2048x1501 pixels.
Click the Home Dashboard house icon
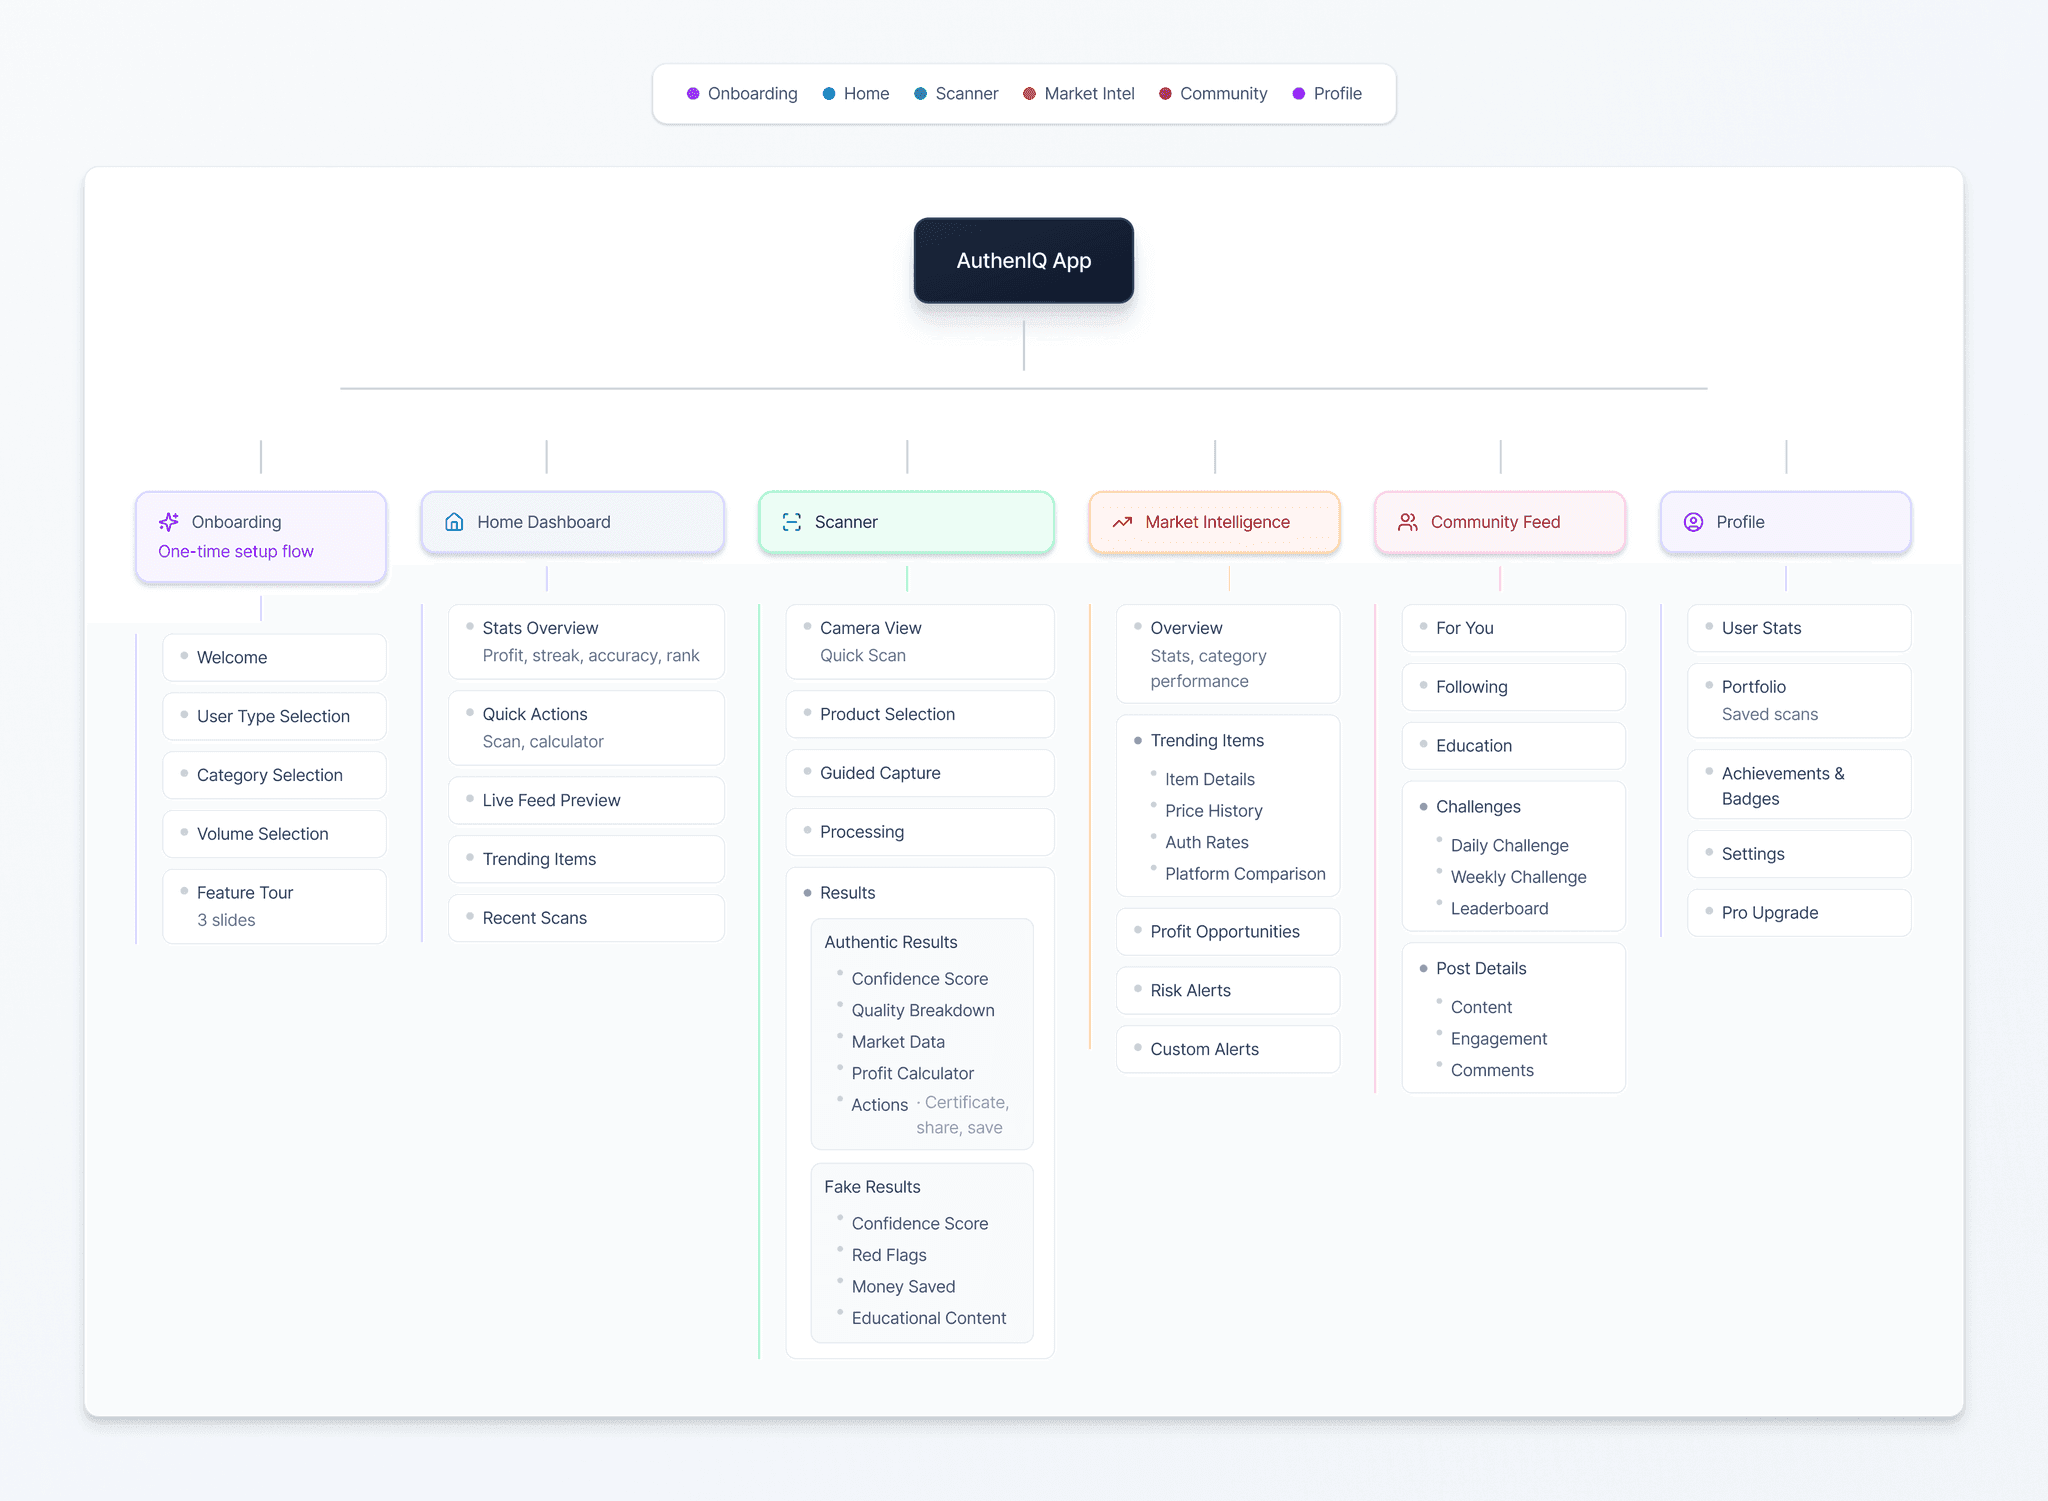454,522
